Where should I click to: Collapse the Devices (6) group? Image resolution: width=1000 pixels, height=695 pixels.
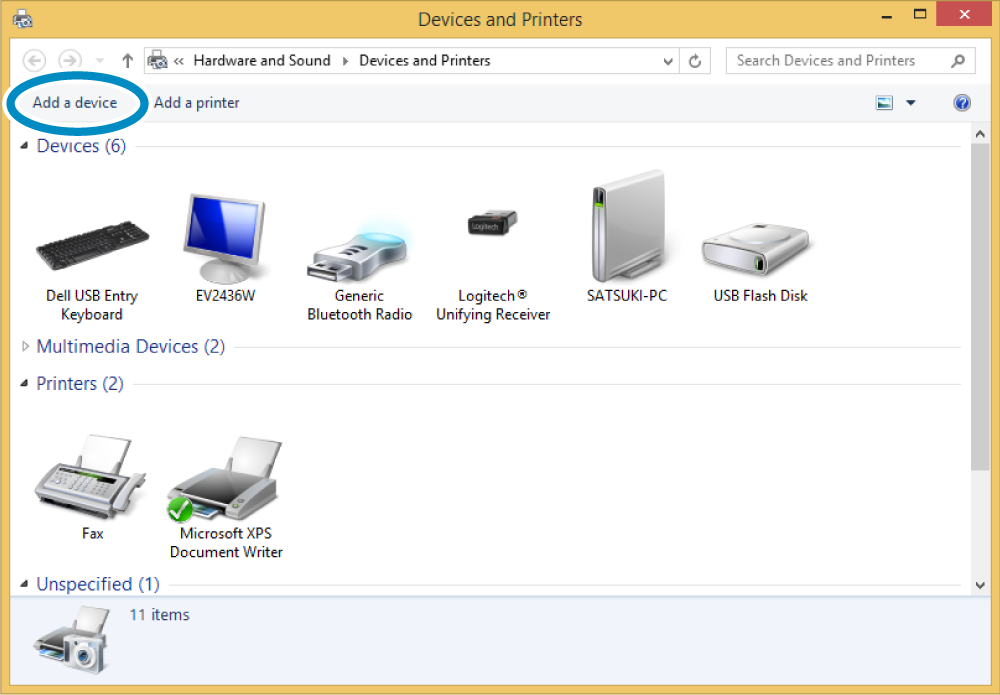pos(25,146)
